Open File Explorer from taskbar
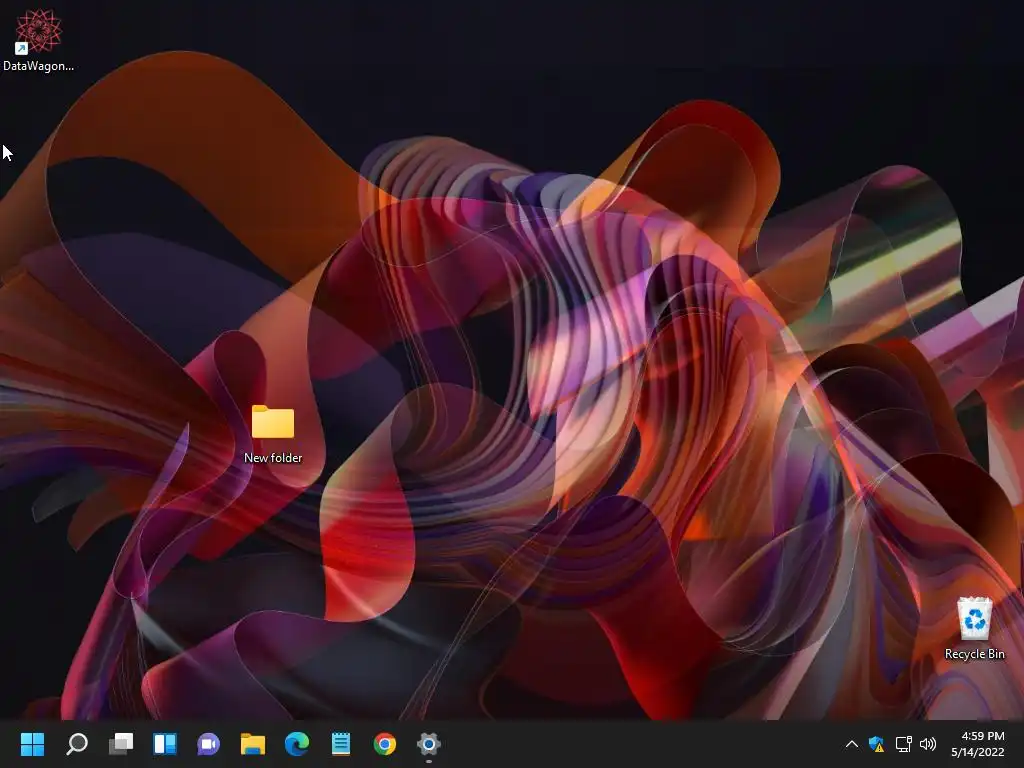1024x768 pixels. [x=253, y=743]
